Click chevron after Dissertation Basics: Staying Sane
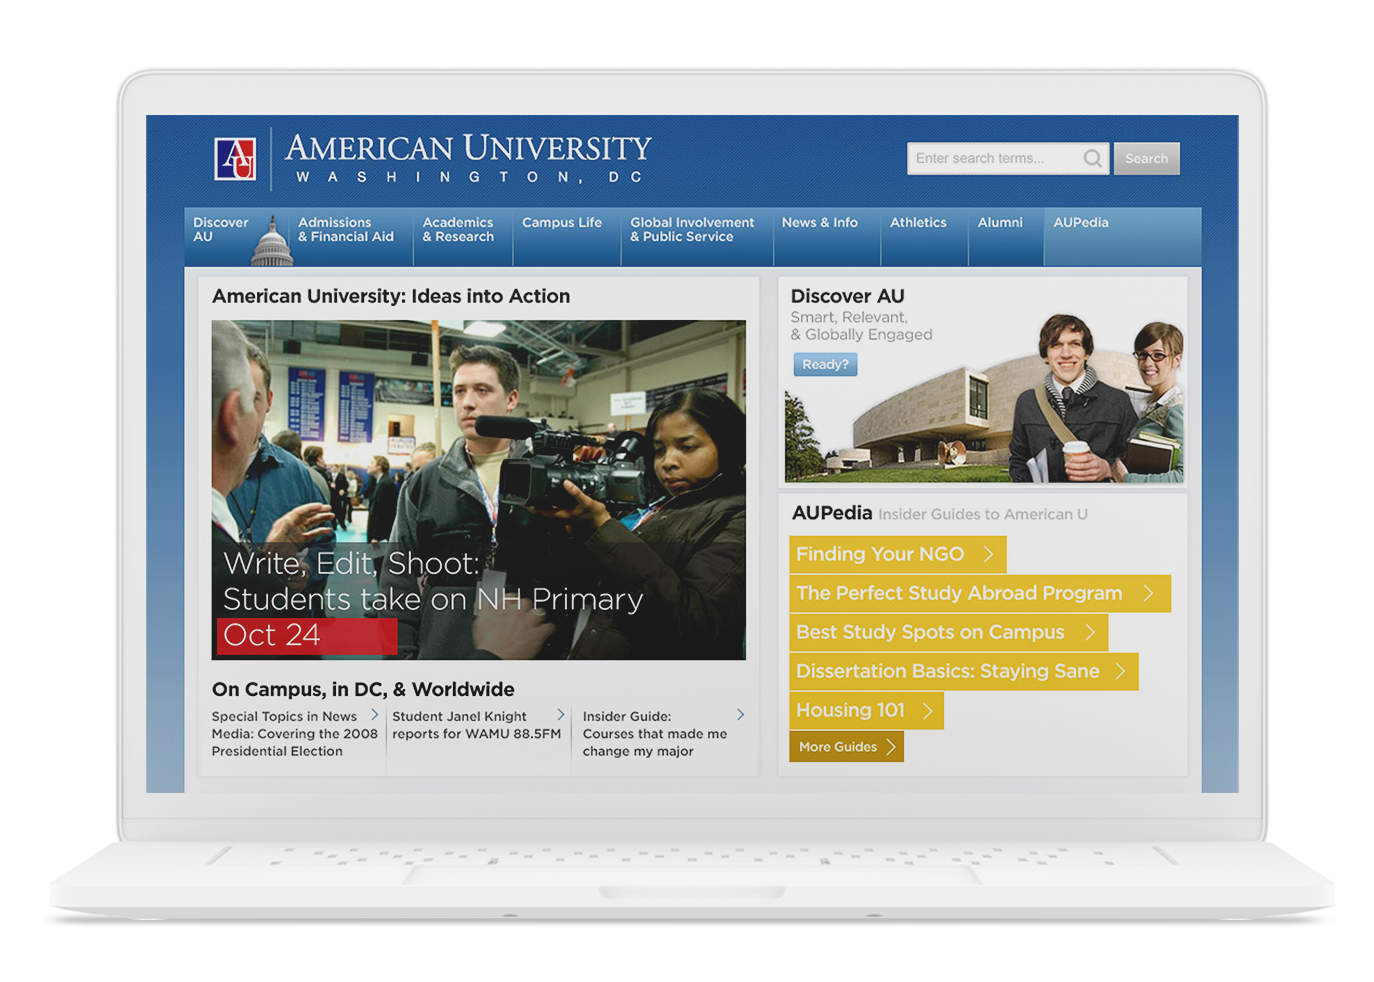 click(1120, 671)
